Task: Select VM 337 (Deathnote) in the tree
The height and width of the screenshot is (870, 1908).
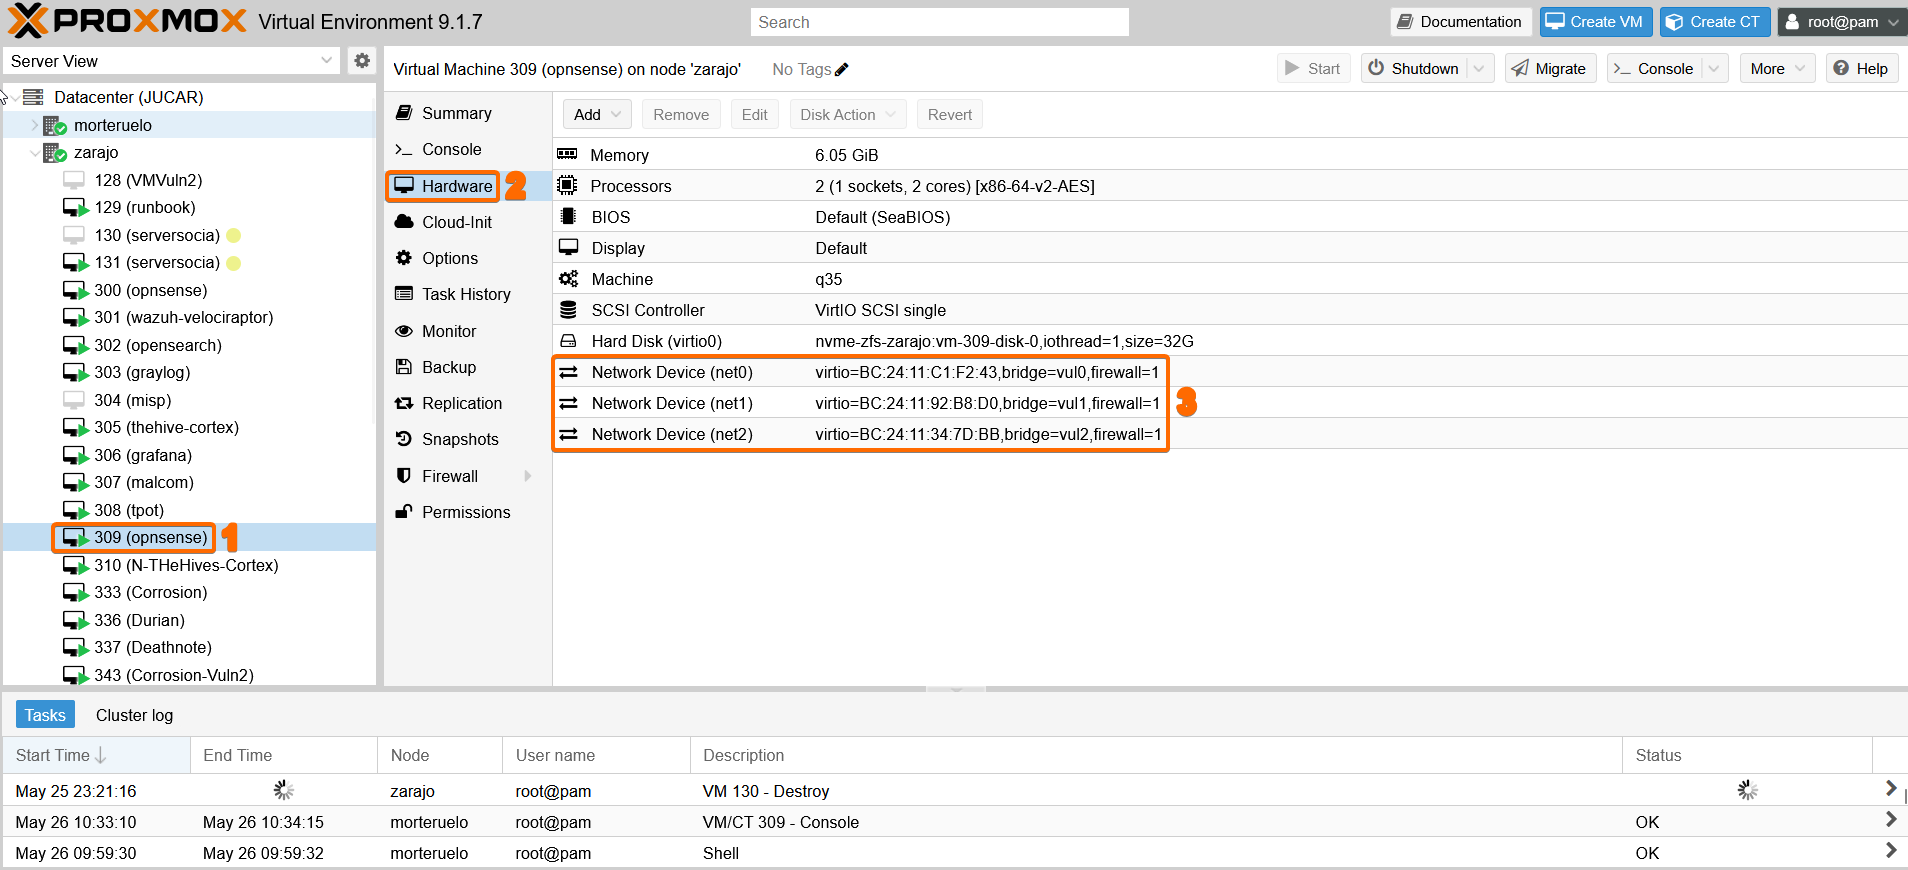Action: pos(153,647)
